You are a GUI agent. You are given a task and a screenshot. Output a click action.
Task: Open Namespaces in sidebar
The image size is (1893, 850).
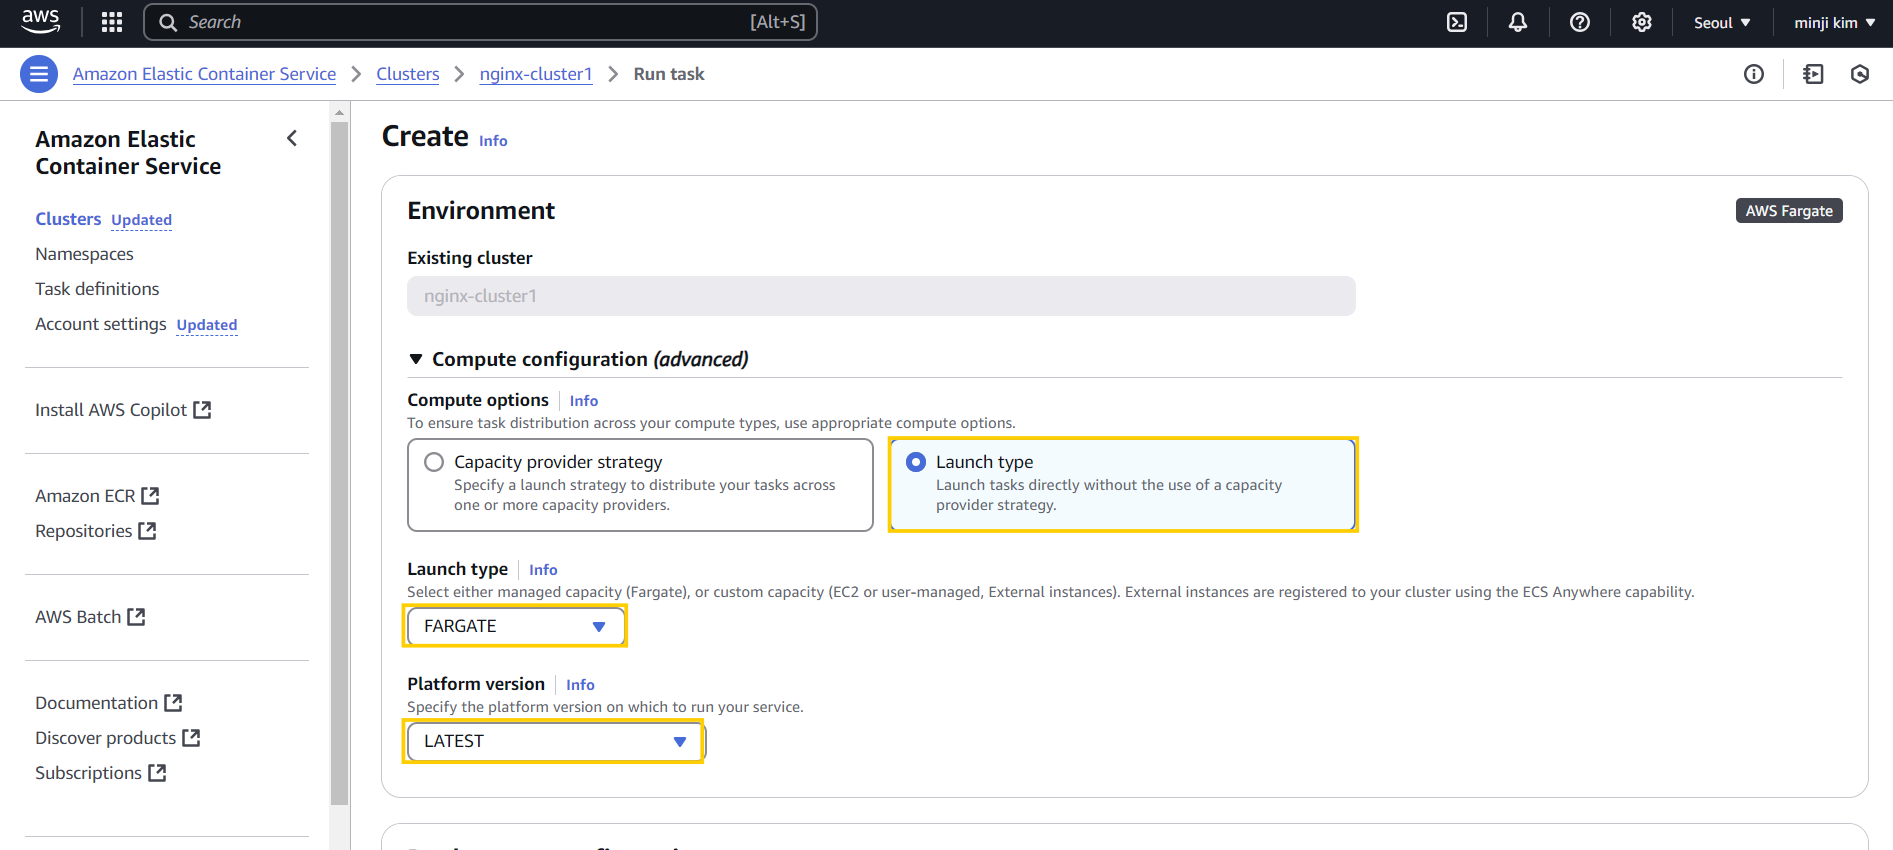coord(84,254)
